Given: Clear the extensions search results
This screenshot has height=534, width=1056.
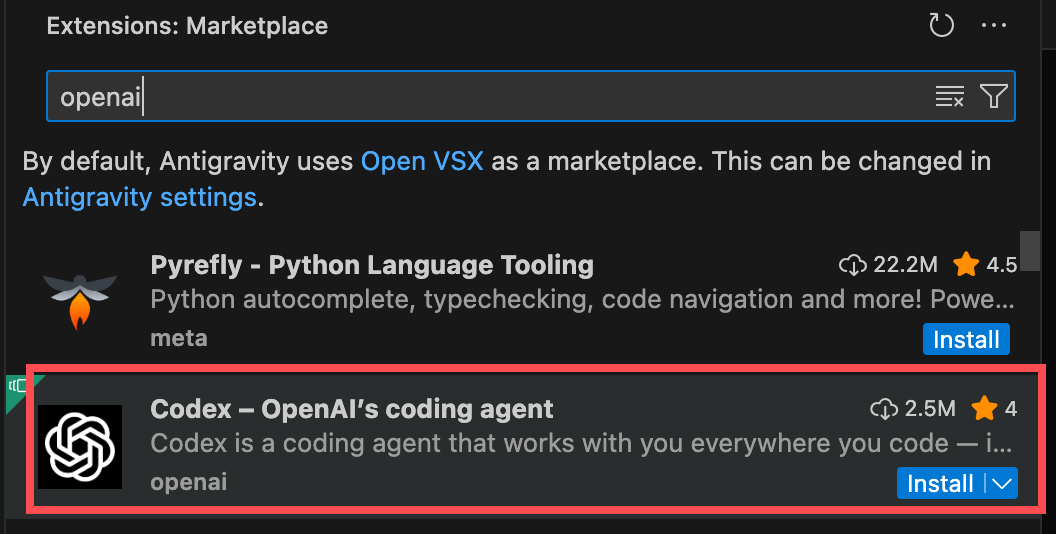Looking at the screenshot, I should tap(949, 96).
